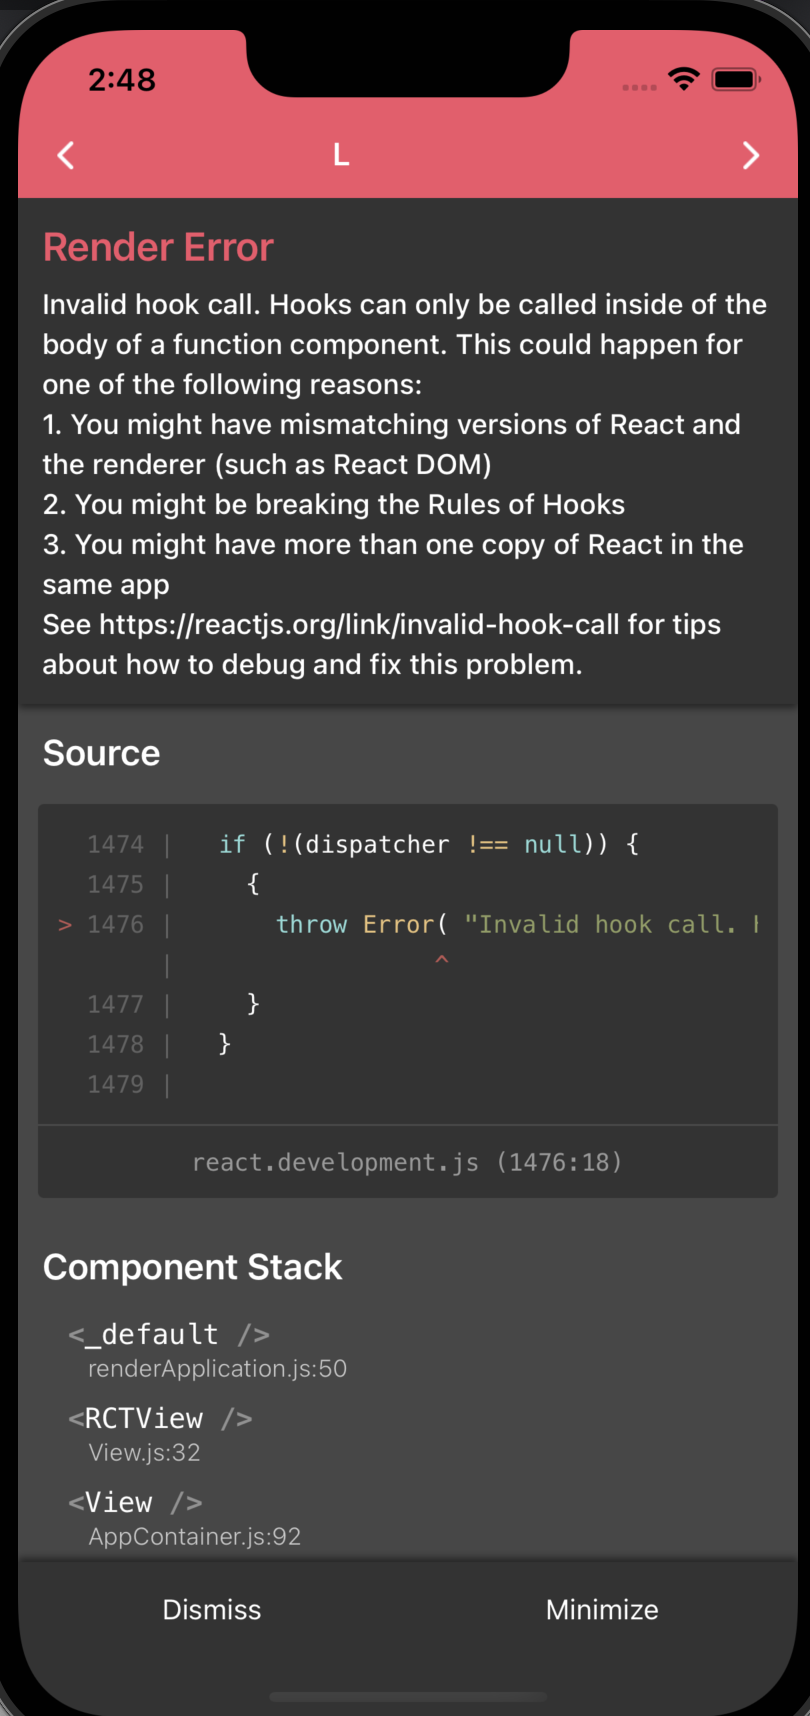
Task: Expand the _default component stack entry
Action: coord(168,1334)
